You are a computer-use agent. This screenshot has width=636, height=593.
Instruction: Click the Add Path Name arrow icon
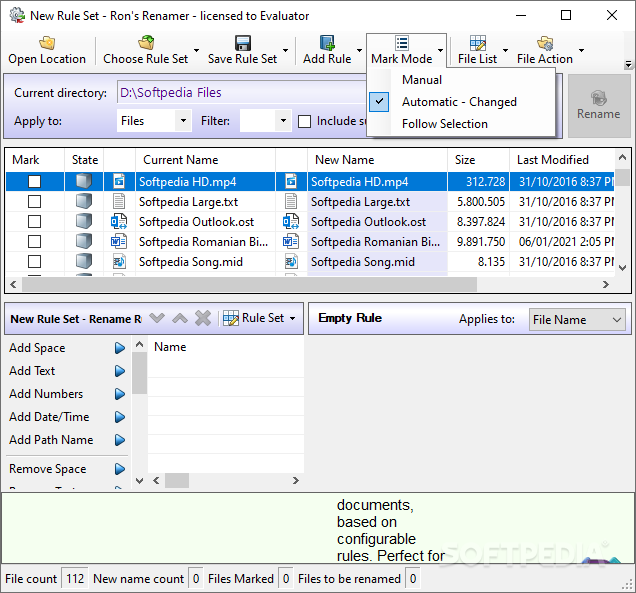point(120,440)
